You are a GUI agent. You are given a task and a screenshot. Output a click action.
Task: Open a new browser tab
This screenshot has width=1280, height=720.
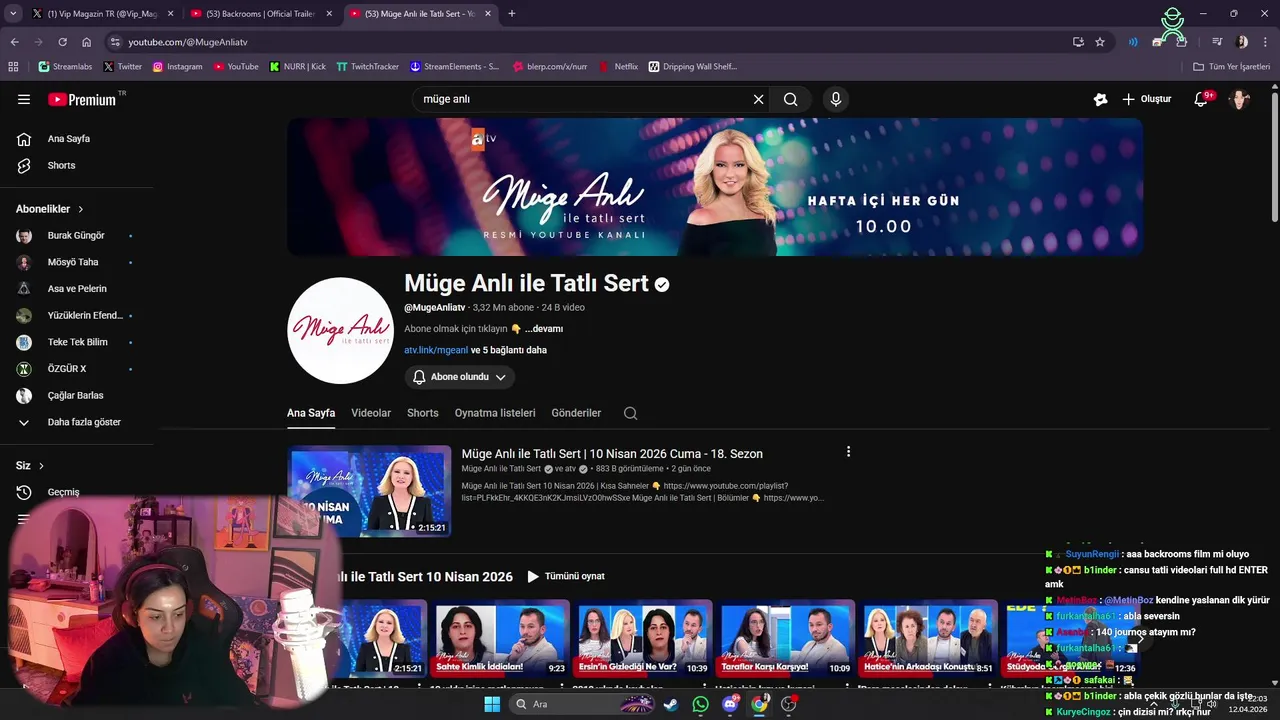tap(512, 14)
